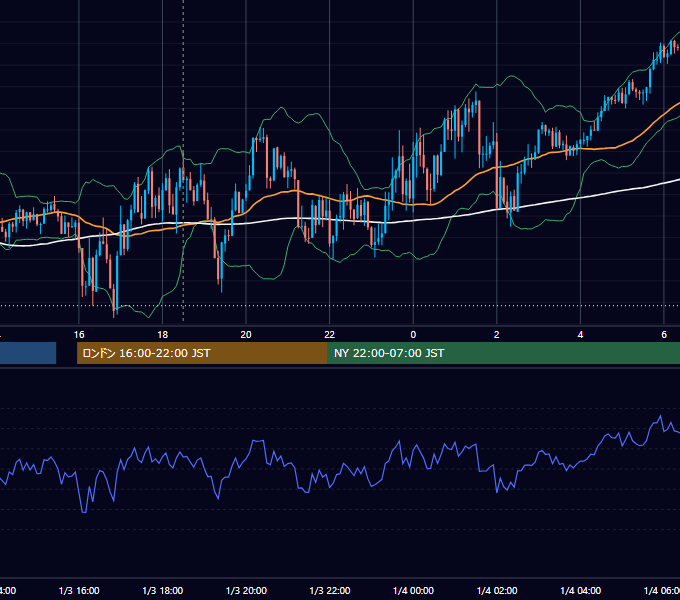Viewport: 680px width, 600px height.
Task: Click the 0 hour label on price chart axis
Action: point(413,334)
